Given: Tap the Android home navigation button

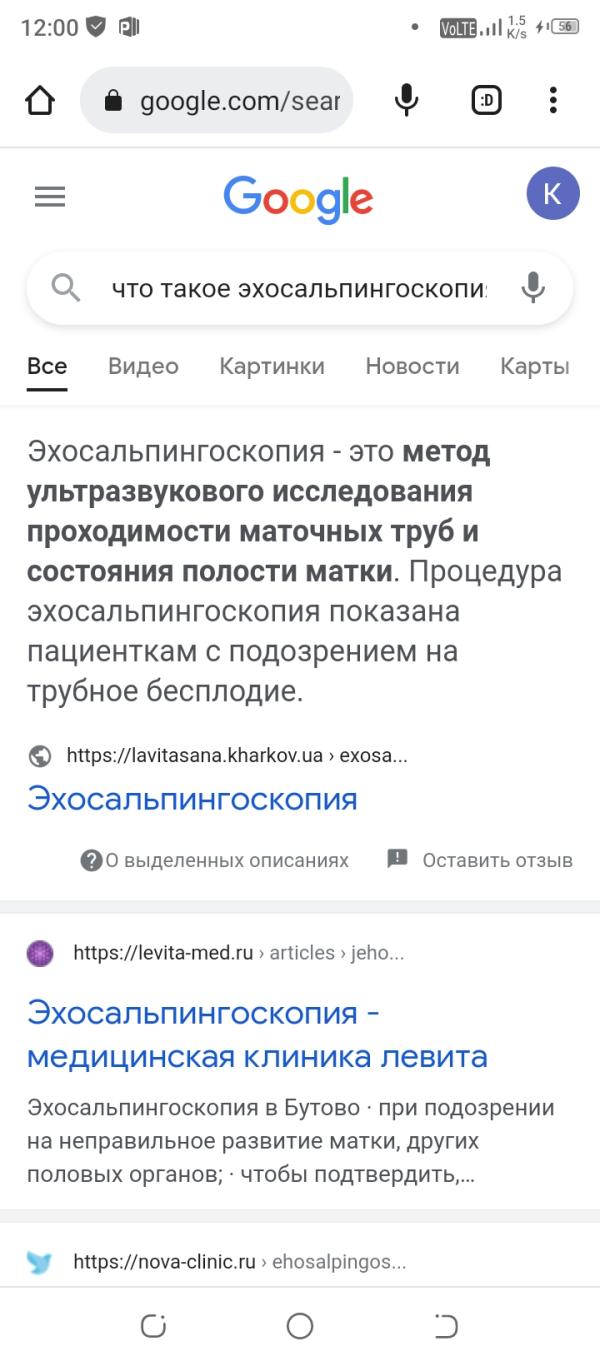Looking at the screenshot, I should [x=300, y=1326].
